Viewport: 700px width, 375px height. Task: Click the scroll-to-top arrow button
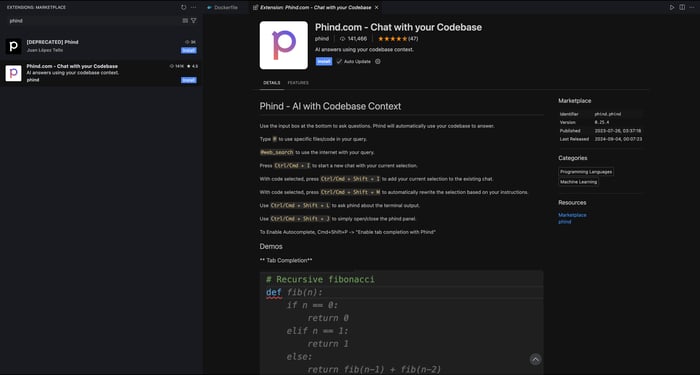535,359
